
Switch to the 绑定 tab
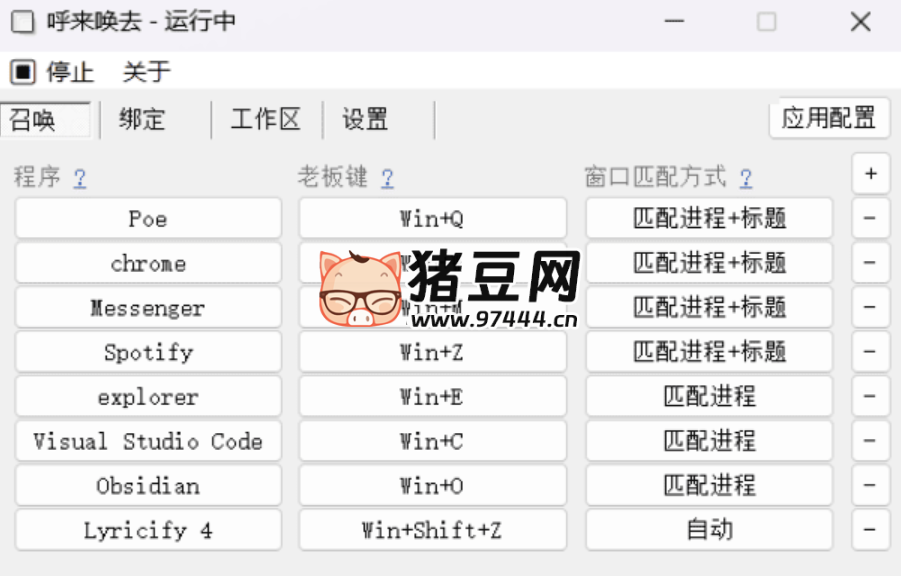(x=143, y=120)
